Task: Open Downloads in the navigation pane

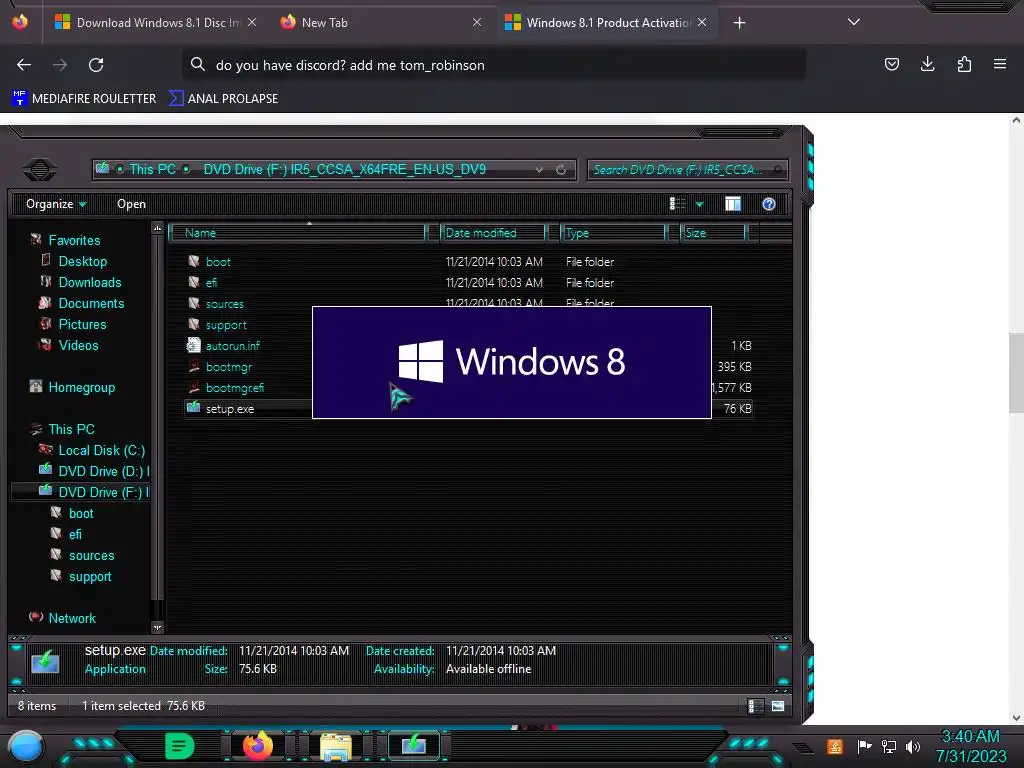Action: point(90,282)
